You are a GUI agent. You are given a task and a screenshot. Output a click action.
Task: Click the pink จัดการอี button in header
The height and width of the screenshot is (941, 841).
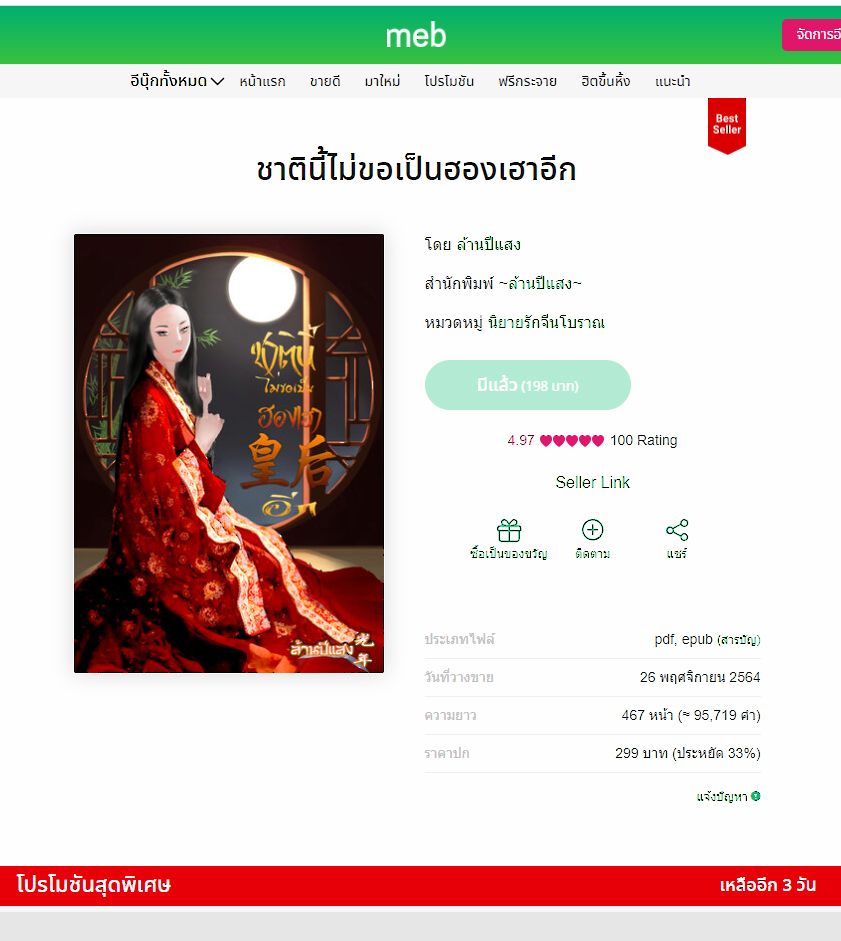(x=812, y=35)
